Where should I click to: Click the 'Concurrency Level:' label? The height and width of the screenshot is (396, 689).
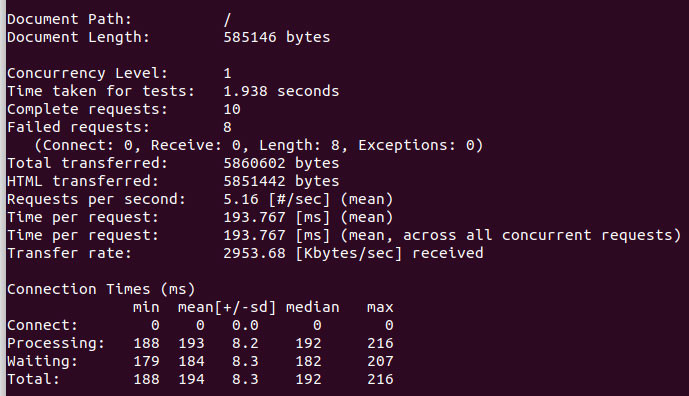pos(87,73)
